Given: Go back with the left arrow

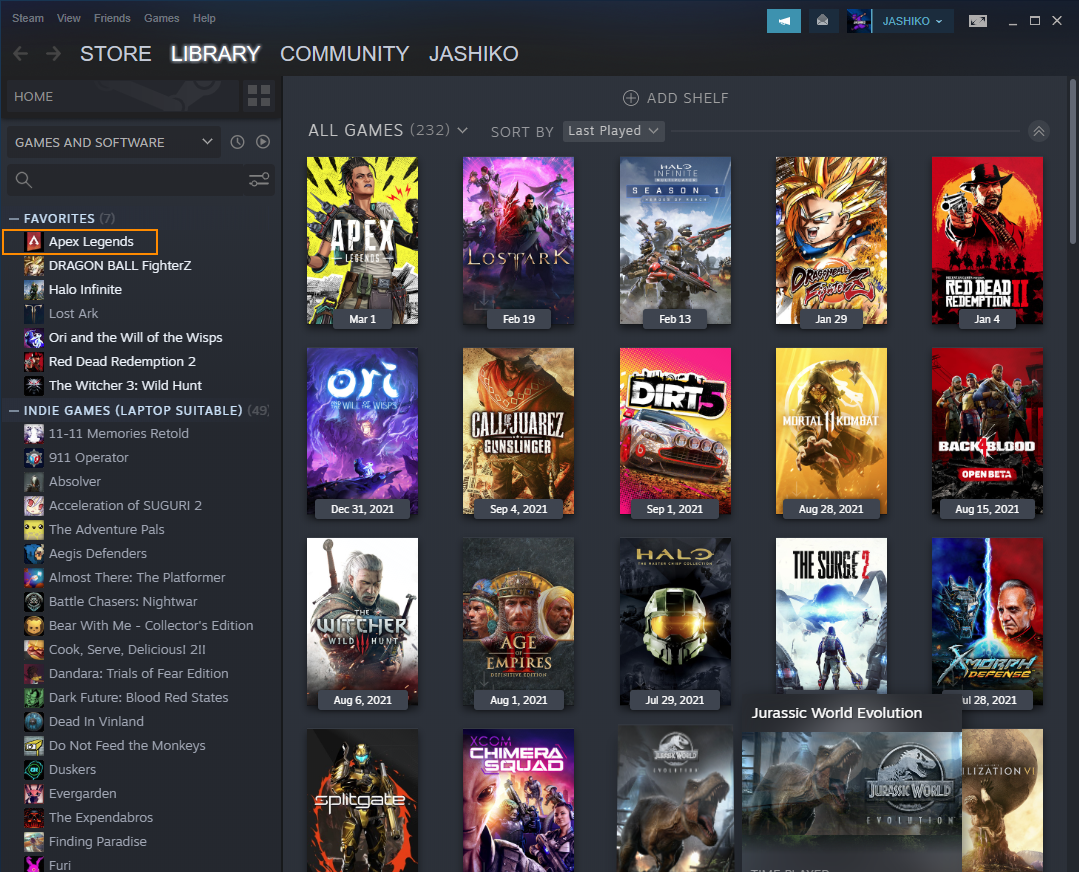Looking at the screenshot, I should pos(21,54).
